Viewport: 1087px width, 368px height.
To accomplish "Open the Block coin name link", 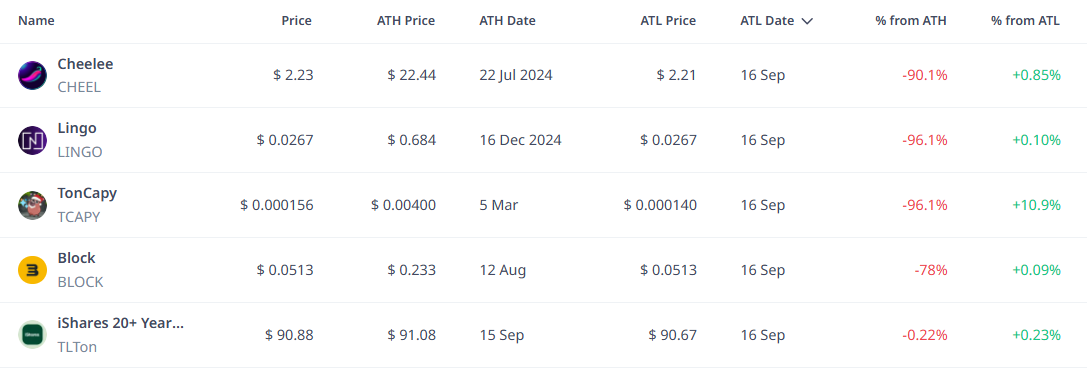I will pos(76,258).
